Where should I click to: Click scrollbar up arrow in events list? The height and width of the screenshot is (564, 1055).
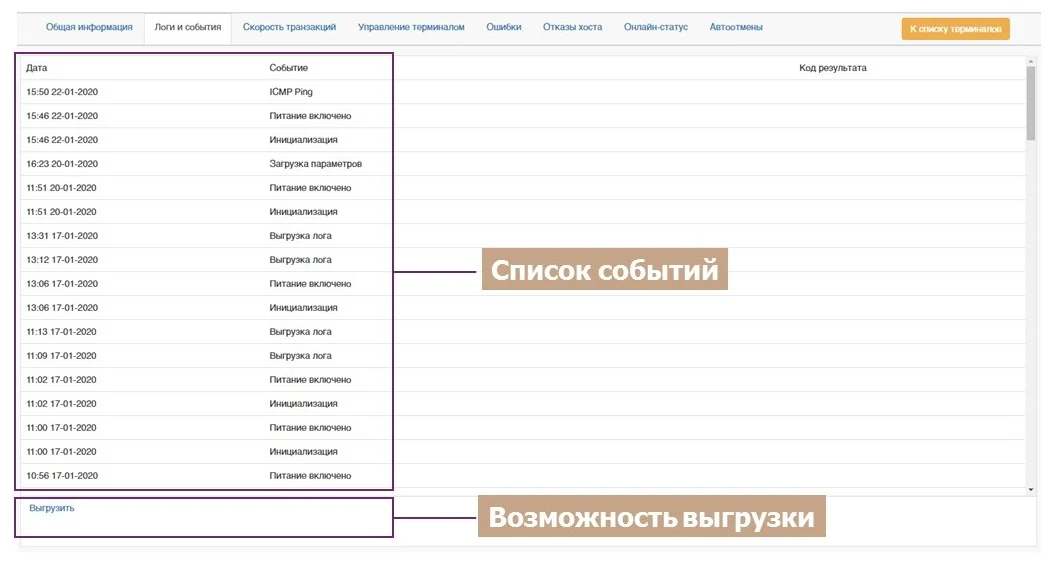[1031, 62]
